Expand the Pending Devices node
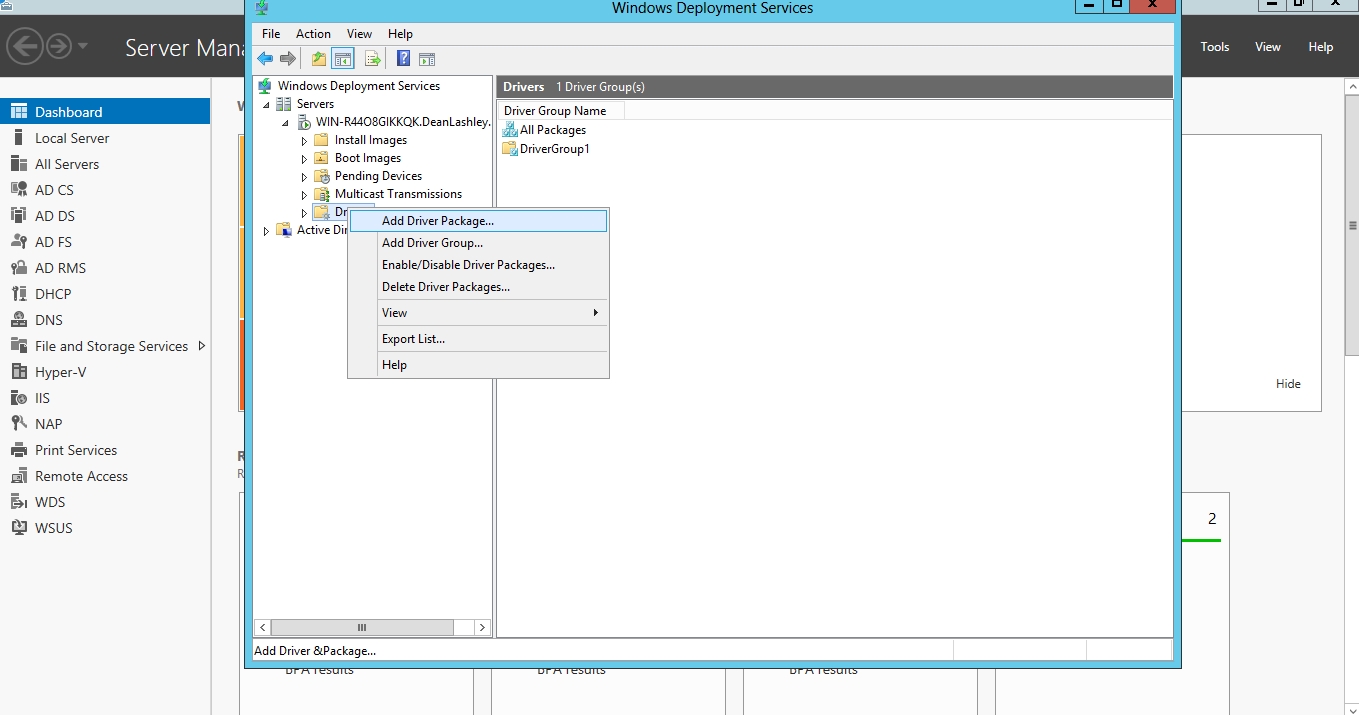 tap(304, 177)
